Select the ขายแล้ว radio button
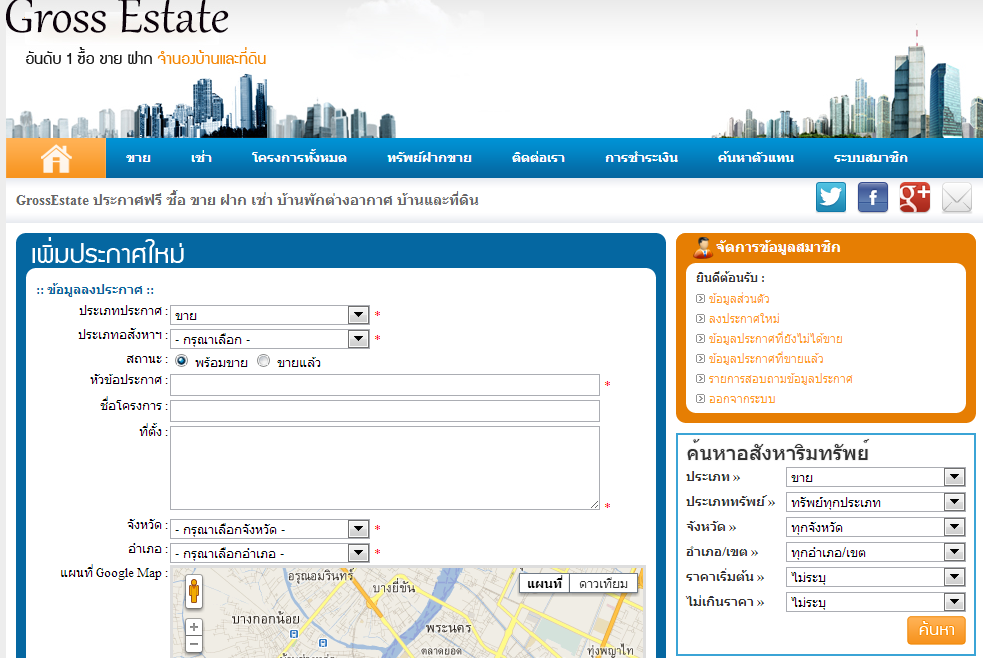The image size is (983, 658). 264,361
